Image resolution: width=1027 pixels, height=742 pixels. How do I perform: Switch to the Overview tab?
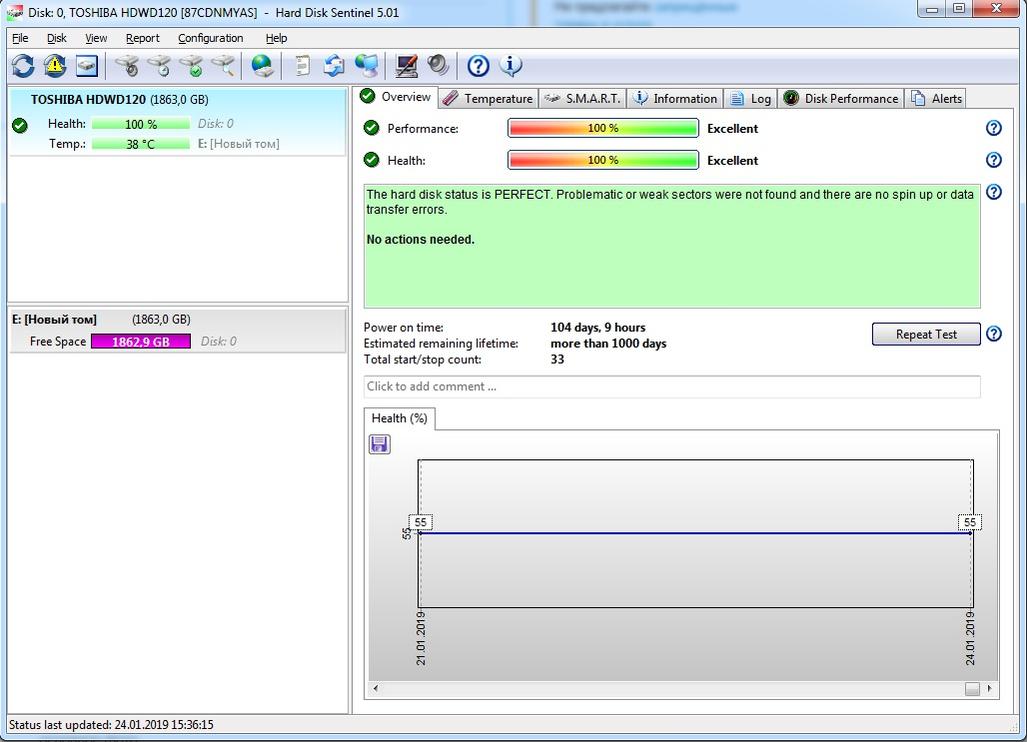(x=396, y=97)
